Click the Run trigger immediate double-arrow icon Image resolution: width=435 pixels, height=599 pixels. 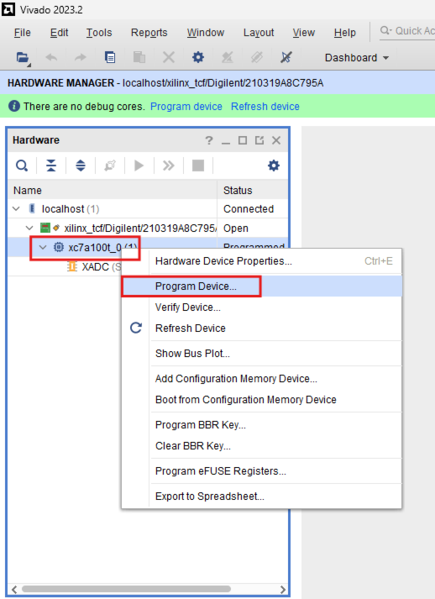coord(168,165)
